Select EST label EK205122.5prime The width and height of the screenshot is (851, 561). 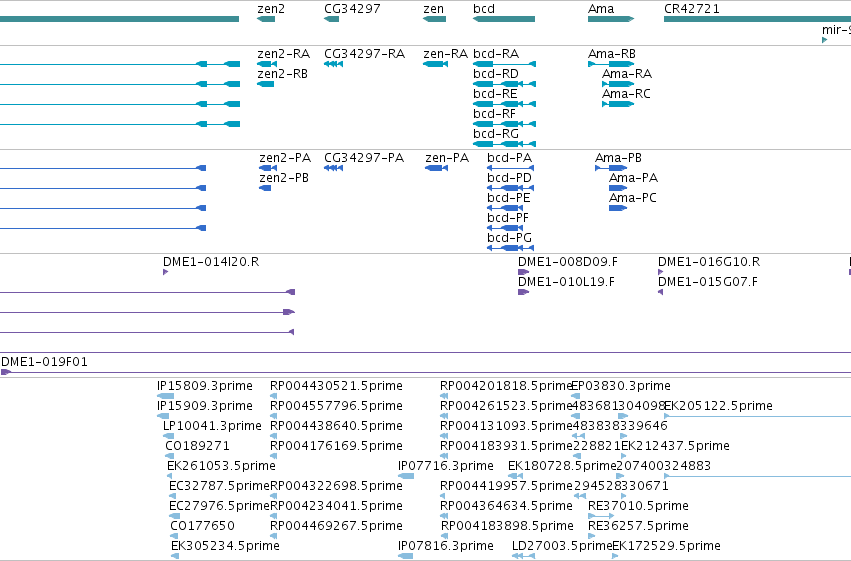(719, 406)
